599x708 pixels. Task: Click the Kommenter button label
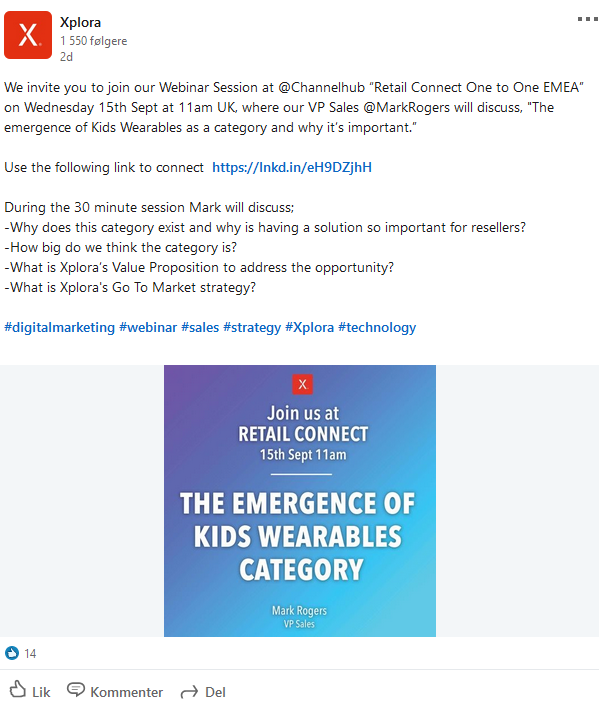126,692
